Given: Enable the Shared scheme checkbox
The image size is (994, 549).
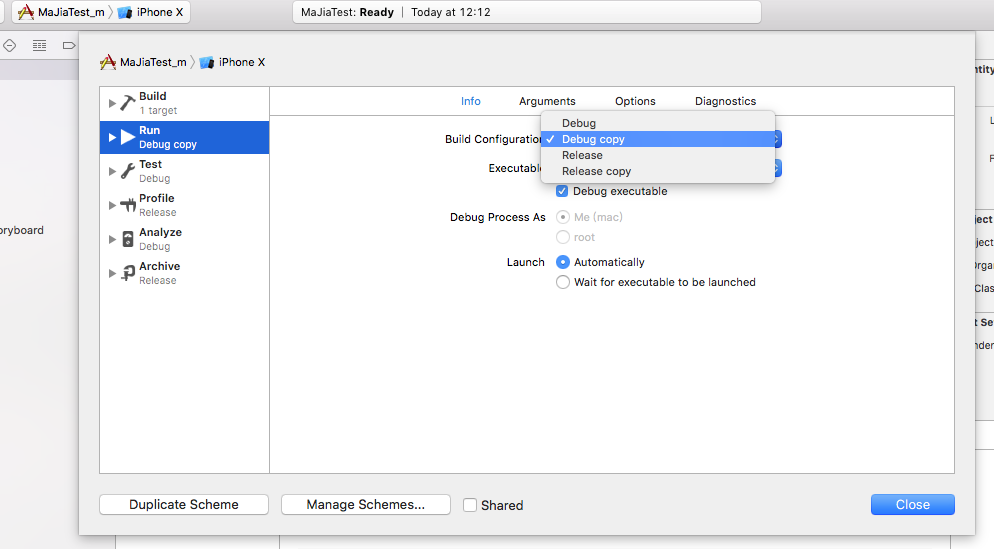Looking at the screenshot, I should coord(470,505).
